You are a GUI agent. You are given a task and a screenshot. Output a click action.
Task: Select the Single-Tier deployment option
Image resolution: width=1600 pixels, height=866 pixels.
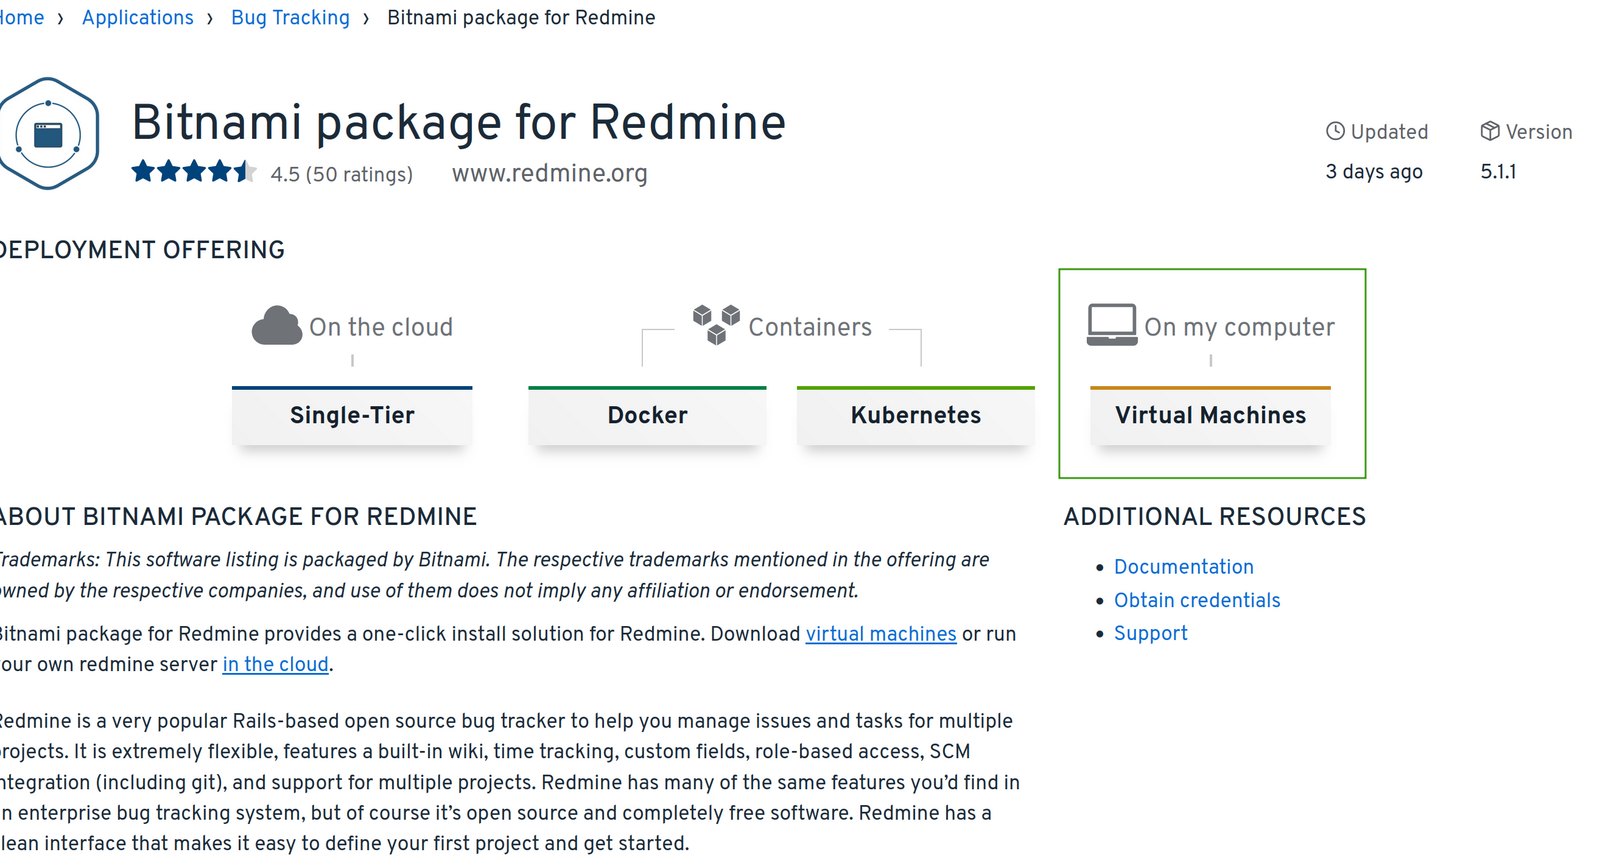click(x=352, y=416)
